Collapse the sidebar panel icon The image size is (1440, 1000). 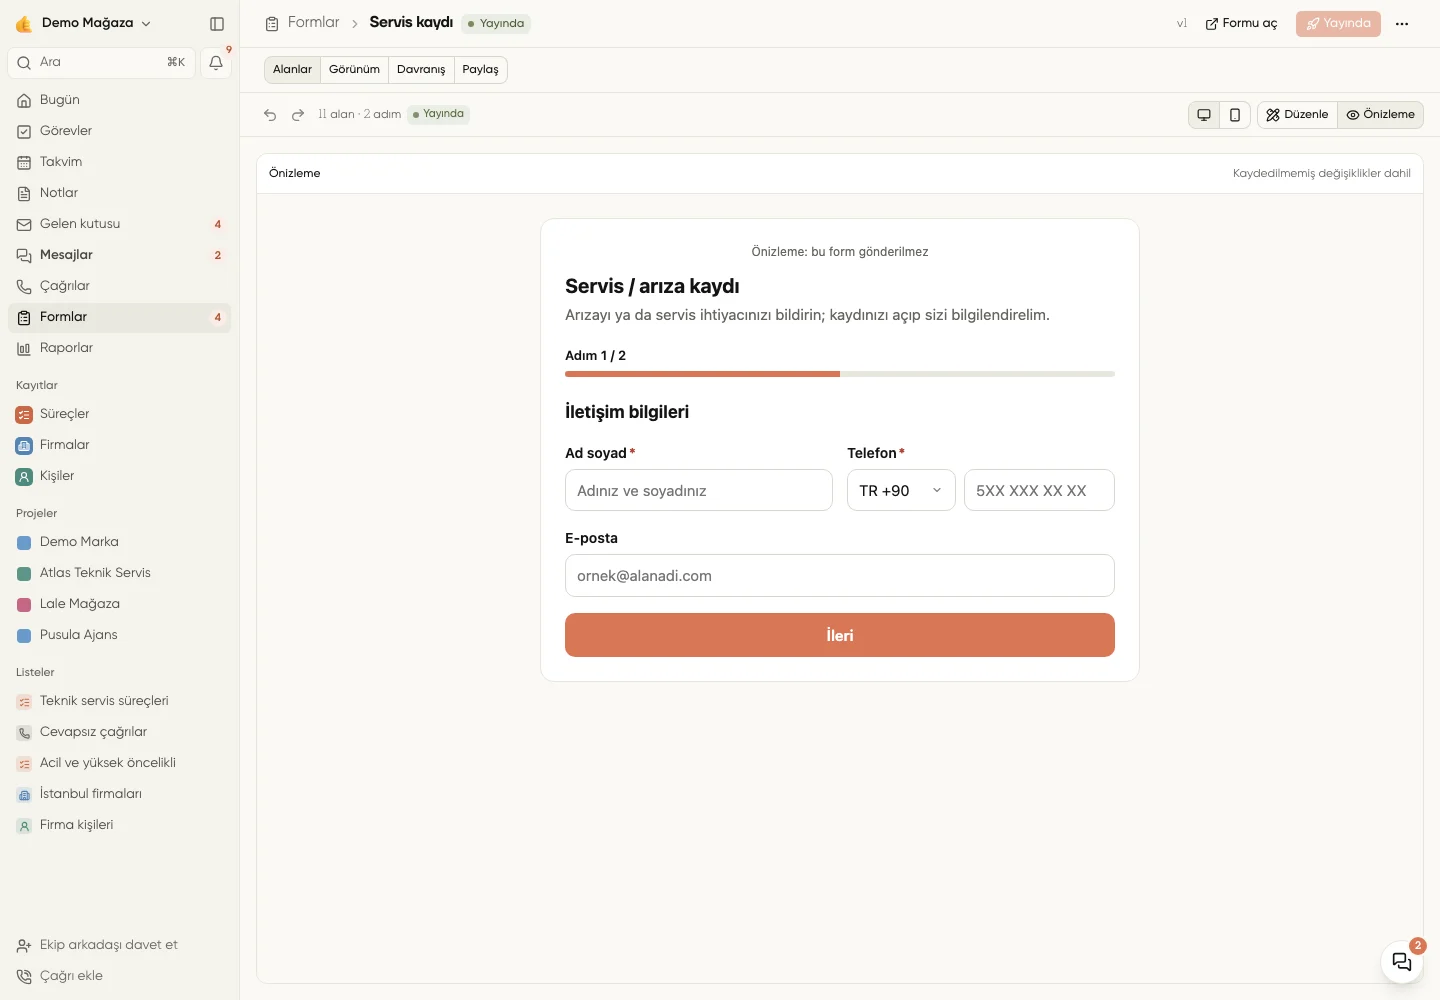coord(217,23)
